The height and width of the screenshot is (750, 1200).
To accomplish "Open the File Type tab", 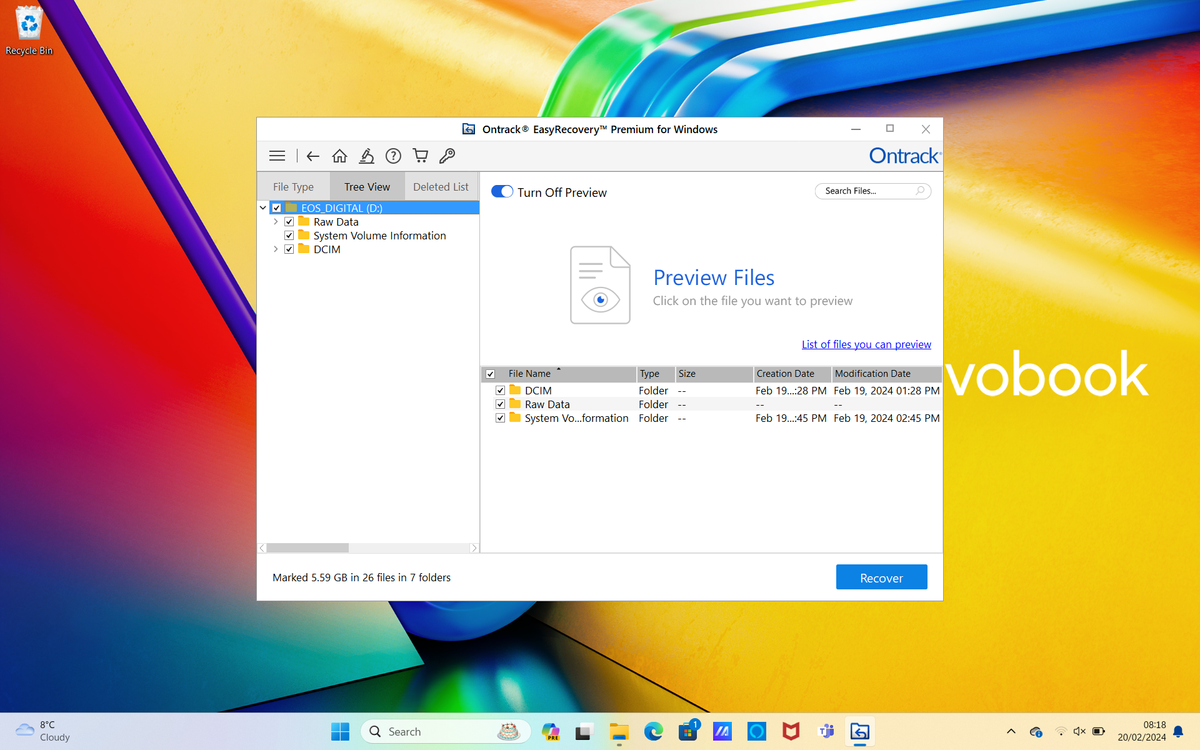I will pos(292,186).
